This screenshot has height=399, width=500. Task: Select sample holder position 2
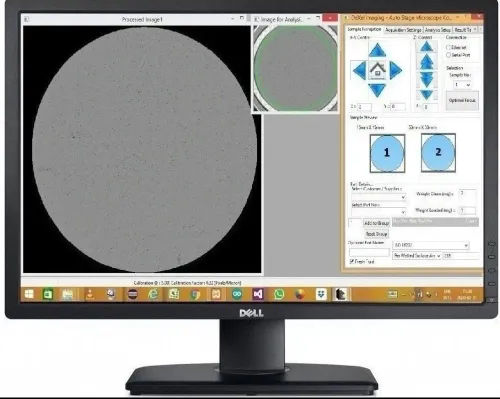click(x=438, y=153)
